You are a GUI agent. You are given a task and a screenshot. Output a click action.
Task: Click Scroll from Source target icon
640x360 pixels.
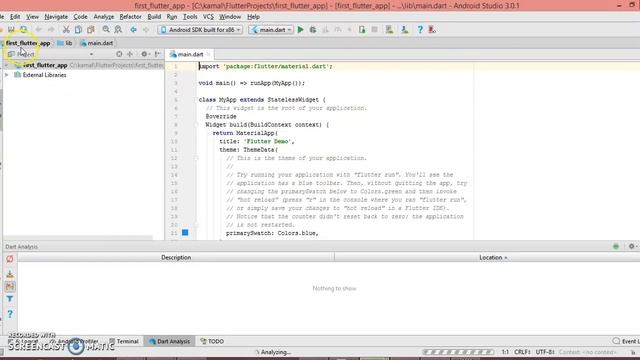[x=119, y=54]
